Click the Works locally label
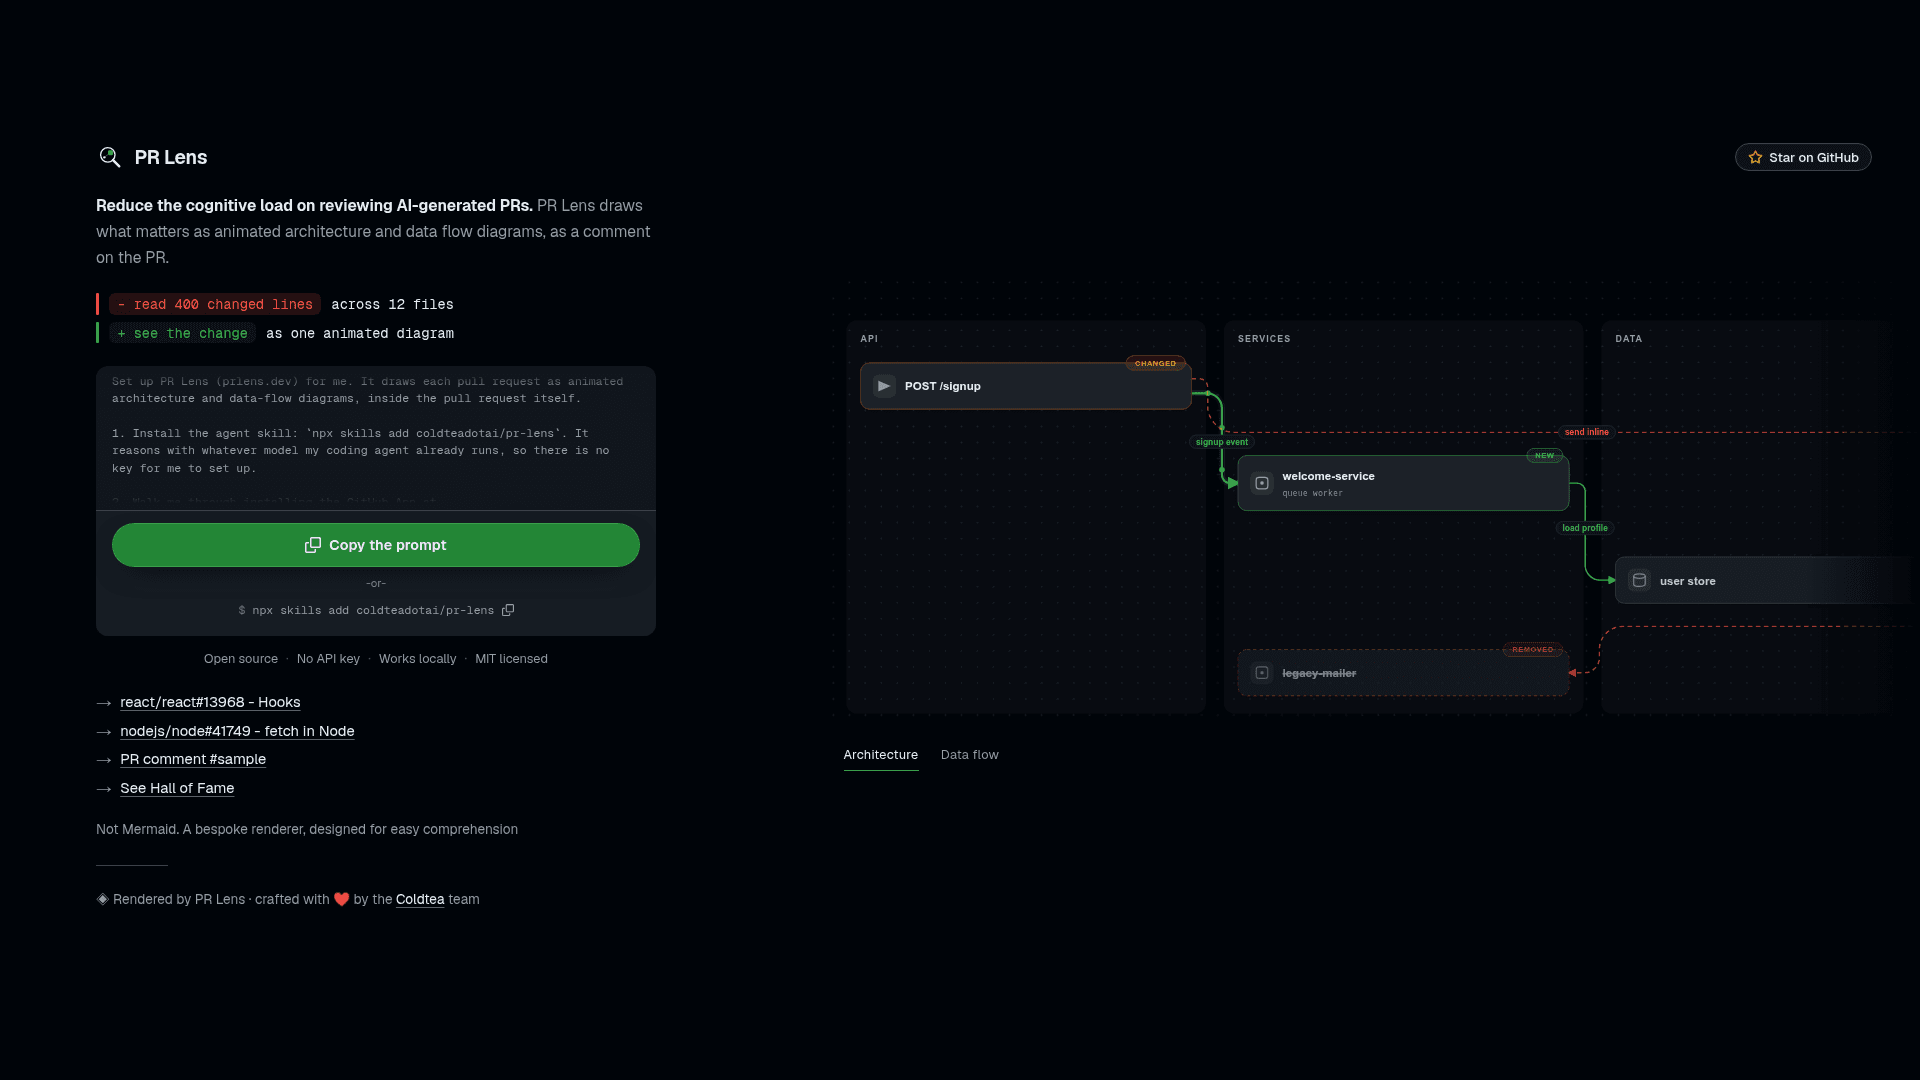The image size is (1920, 1080). coord(417,659)
